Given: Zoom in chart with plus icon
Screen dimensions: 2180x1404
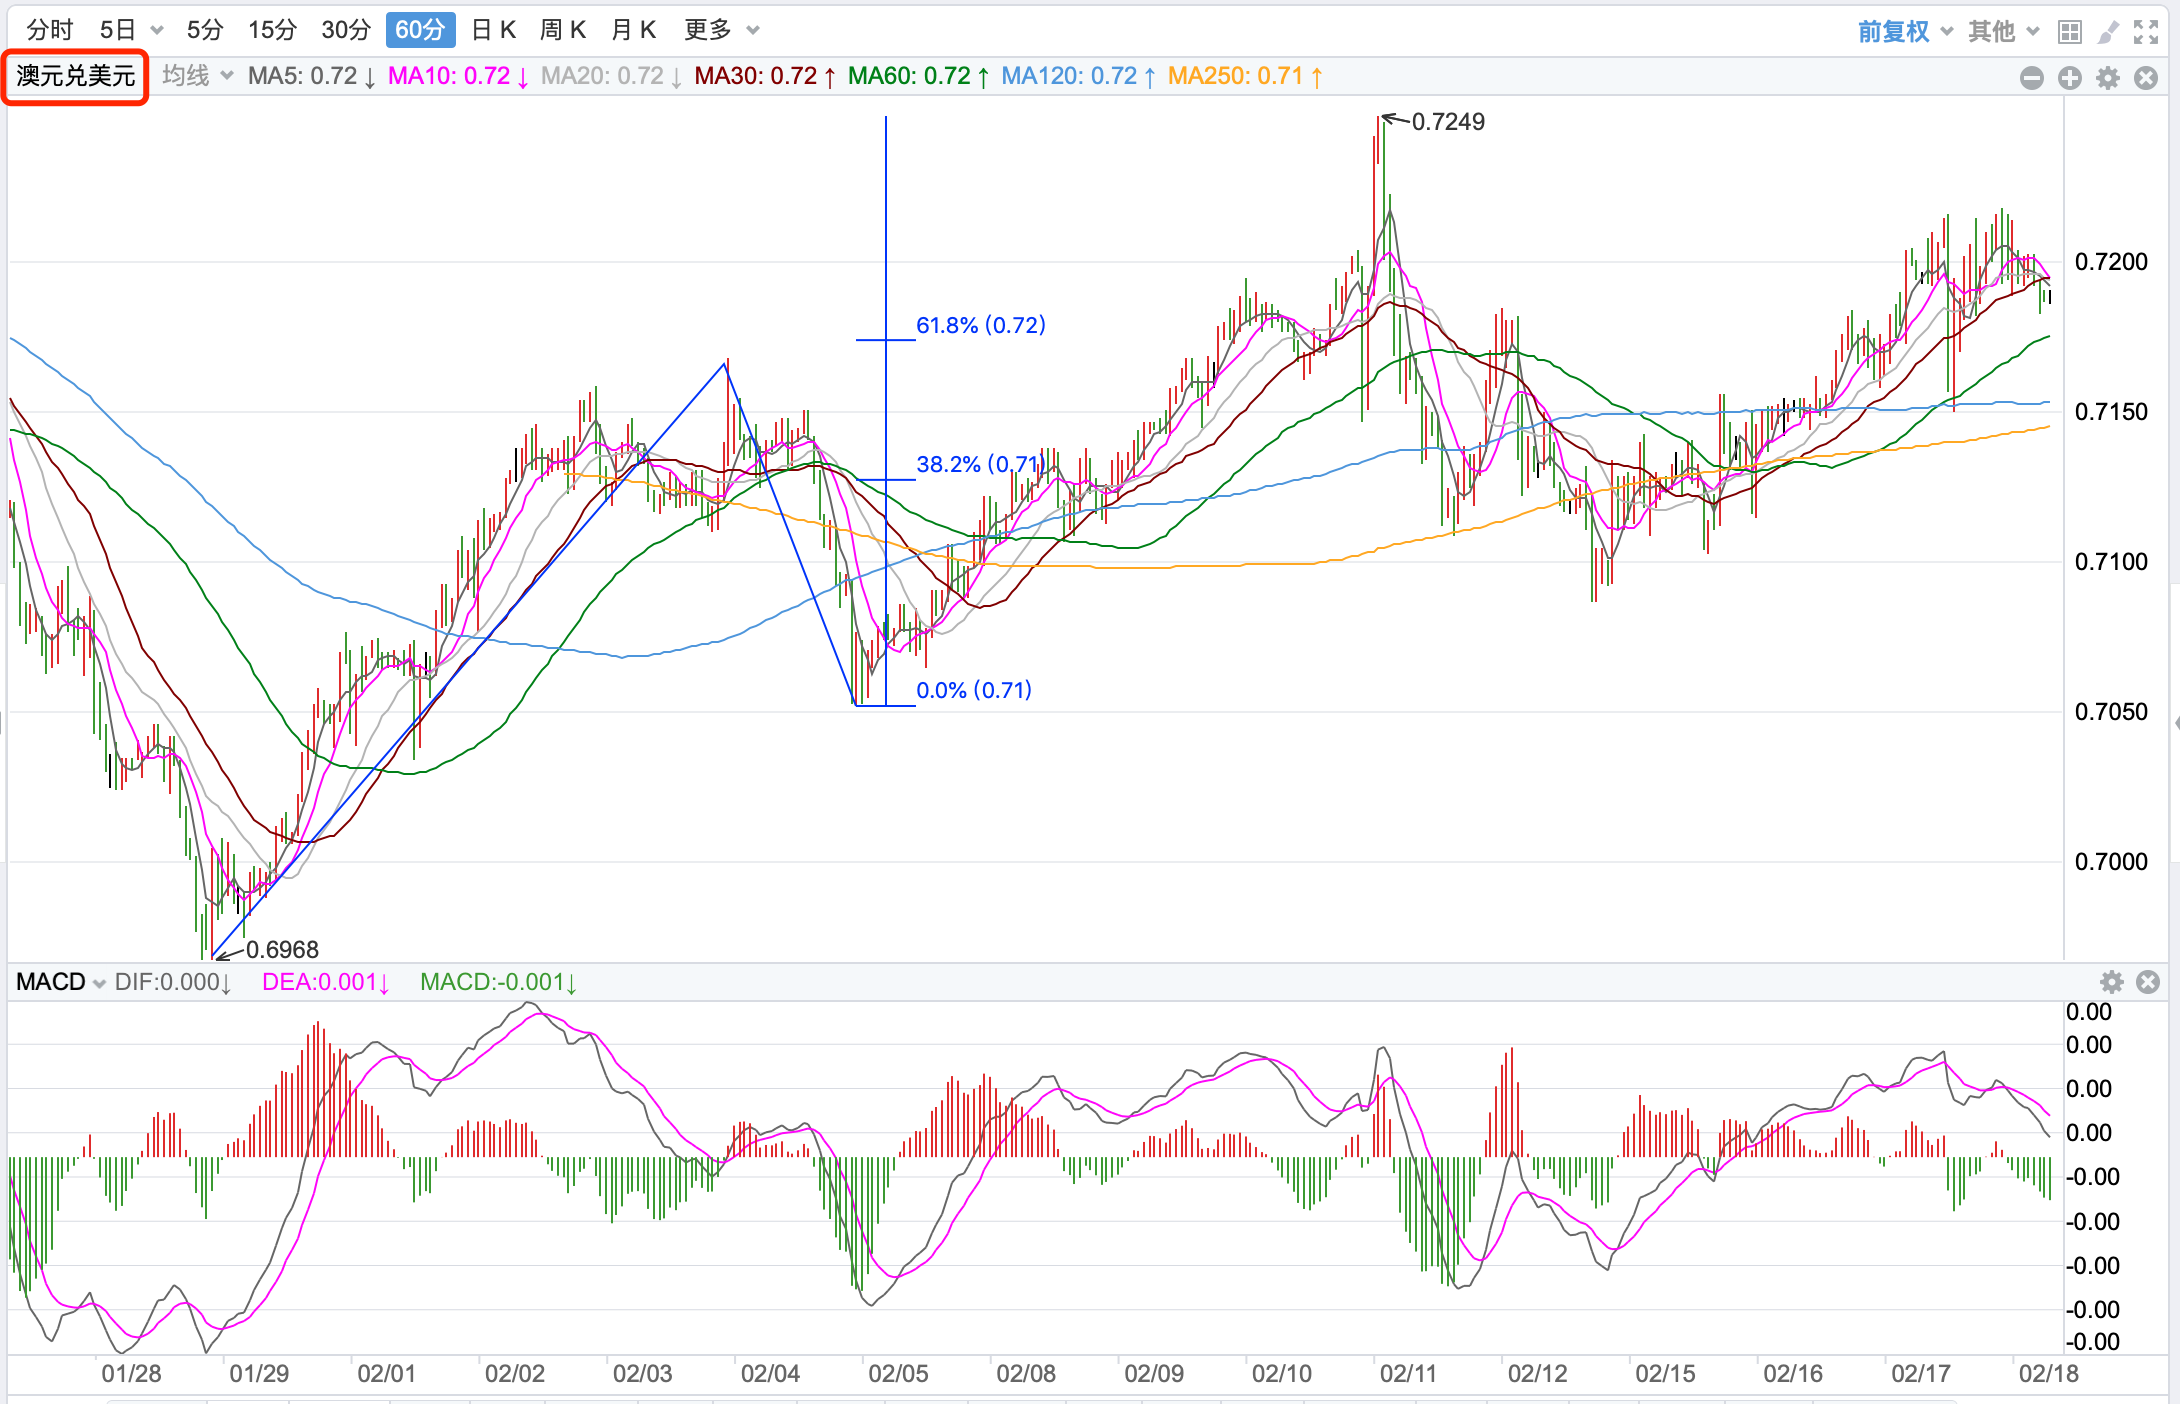Looking at the screenshot, I should pyautogui.click(x=2070, y=78).
